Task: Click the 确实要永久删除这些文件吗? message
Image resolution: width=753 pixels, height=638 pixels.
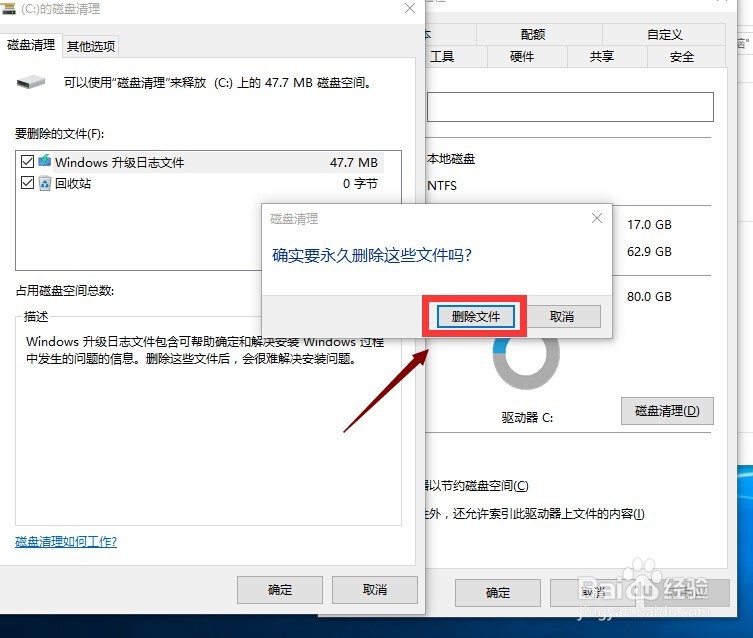Action: coord(372,255)
